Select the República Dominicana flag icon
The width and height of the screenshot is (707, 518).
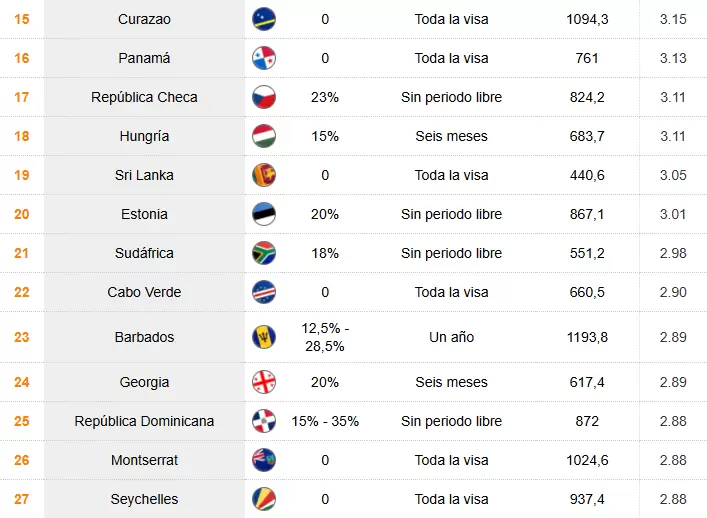[x=264, y=421]
